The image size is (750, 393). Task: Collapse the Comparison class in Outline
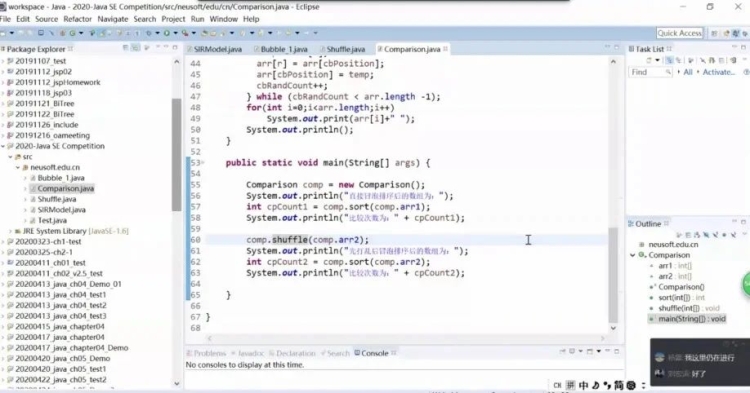point(633,255)
